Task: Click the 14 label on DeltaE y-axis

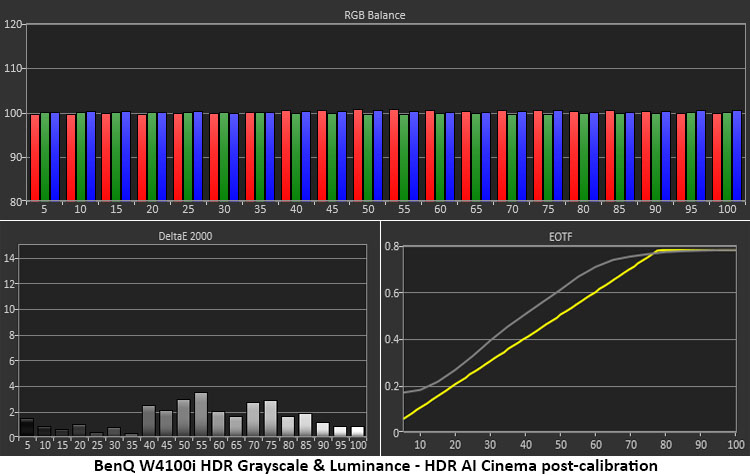Action: [11, 258]
